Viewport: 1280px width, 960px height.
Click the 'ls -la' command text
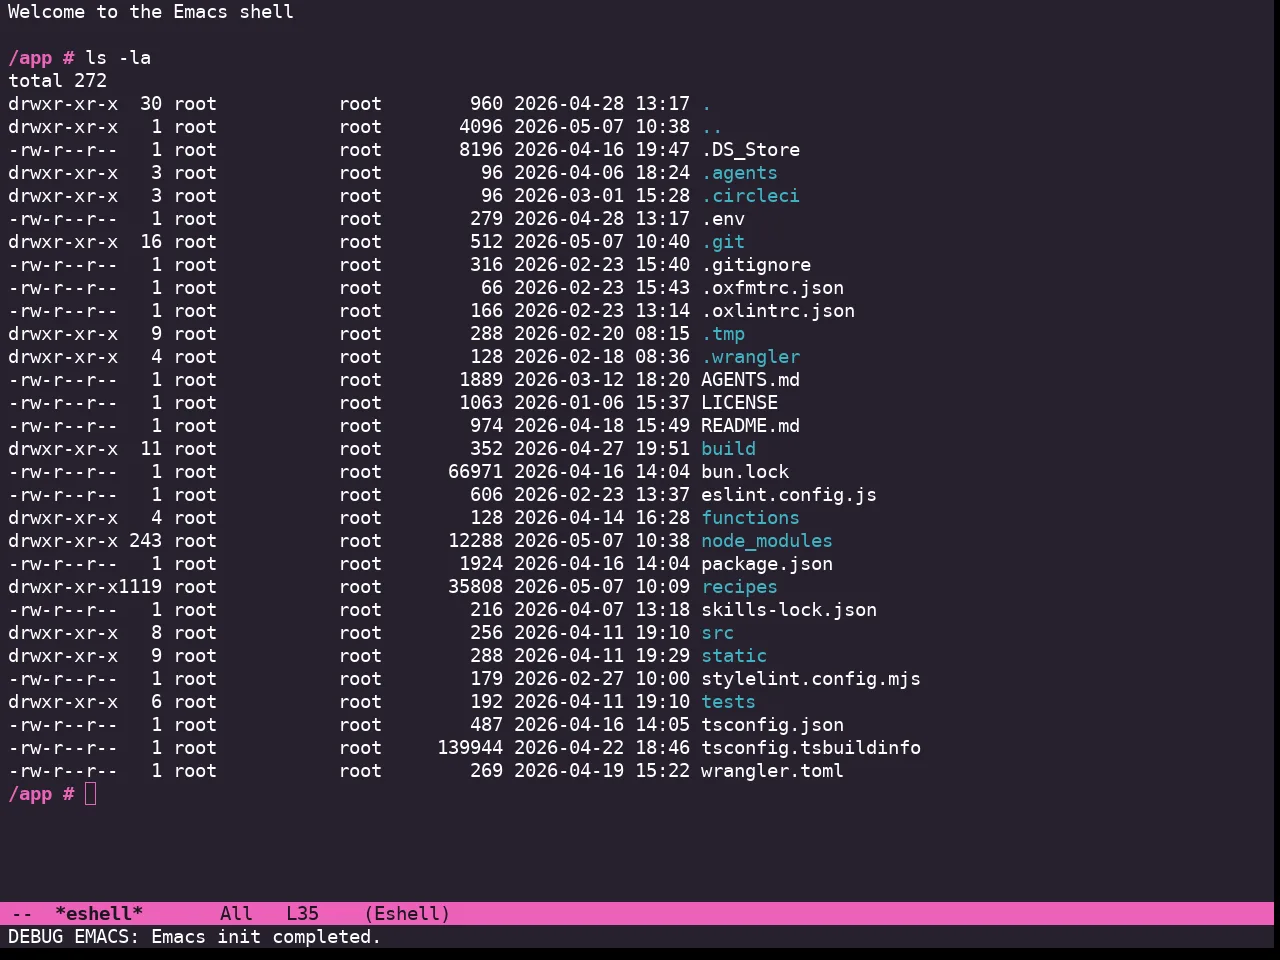[118, 58]
